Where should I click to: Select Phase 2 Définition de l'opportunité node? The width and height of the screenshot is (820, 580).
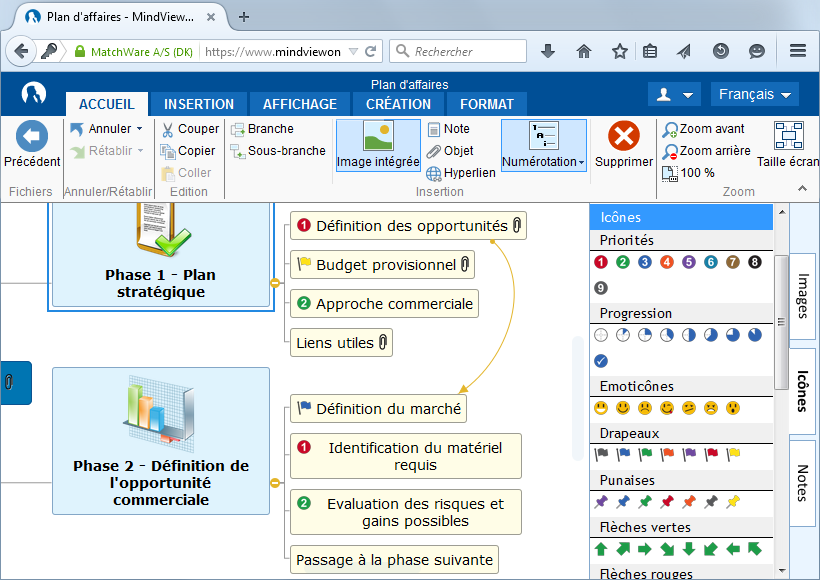(161, 441)
